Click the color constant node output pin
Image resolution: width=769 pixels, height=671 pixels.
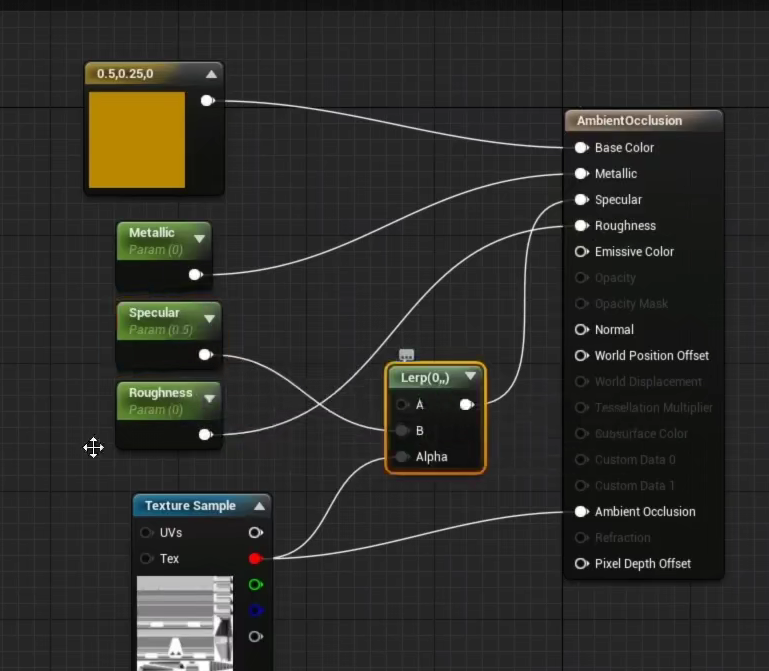[x=207, y=101]
